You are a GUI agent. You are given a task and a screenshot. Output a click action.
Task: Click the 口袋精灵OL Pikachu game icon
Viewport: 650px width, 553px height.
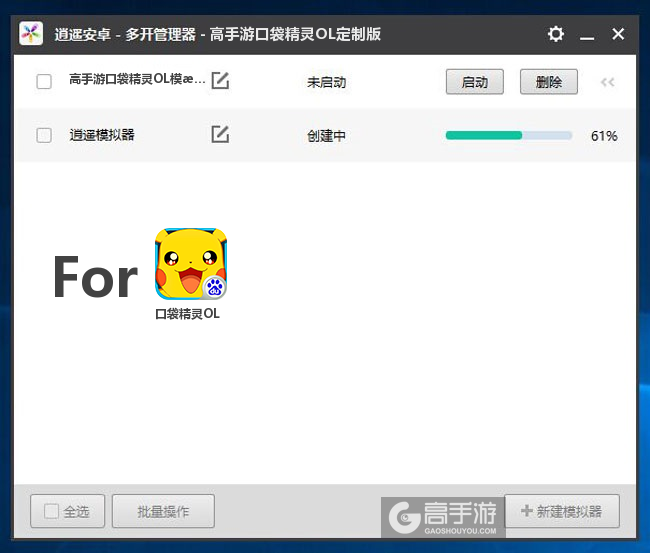(x=191, y=264)
